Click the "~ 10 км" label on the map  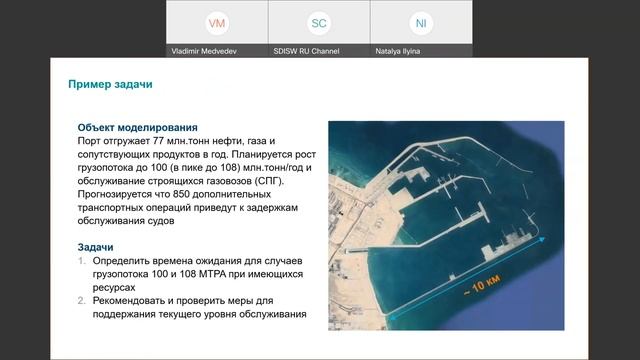click(482, 284)
